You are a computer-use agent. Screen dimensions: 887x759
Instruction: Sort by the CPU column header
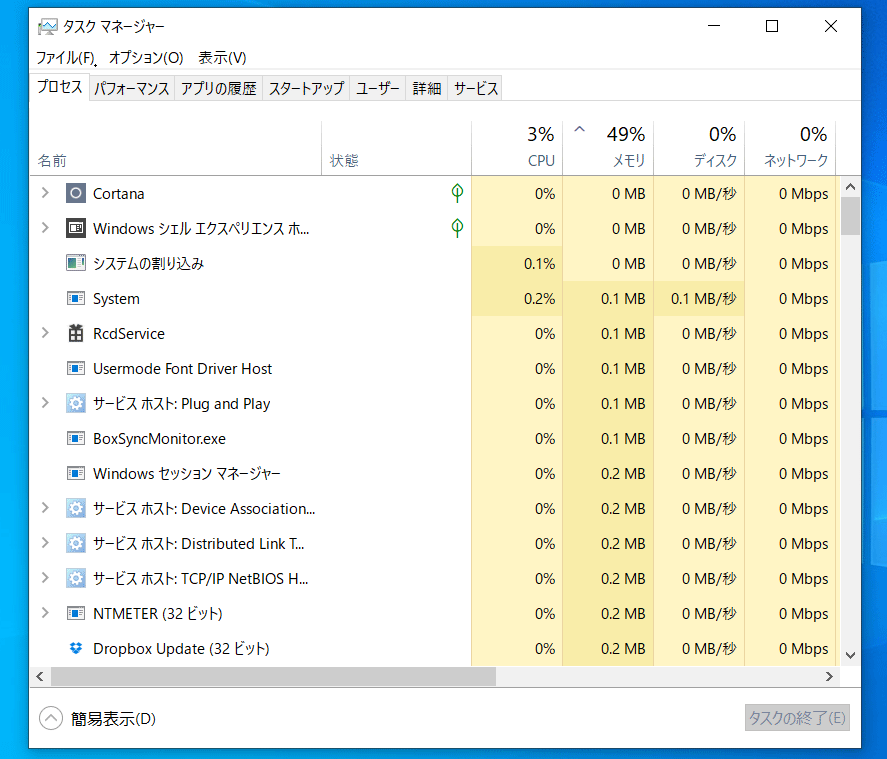[517, 148]
